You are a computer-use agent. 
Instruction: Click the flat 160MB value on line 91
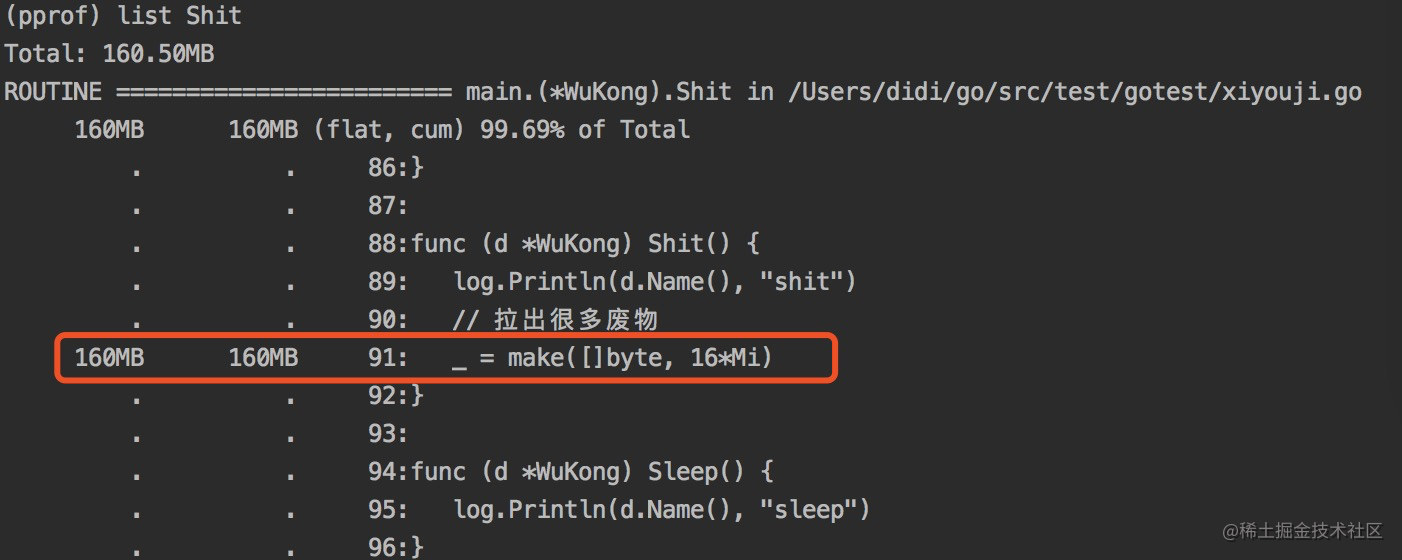tap(109, 358)
